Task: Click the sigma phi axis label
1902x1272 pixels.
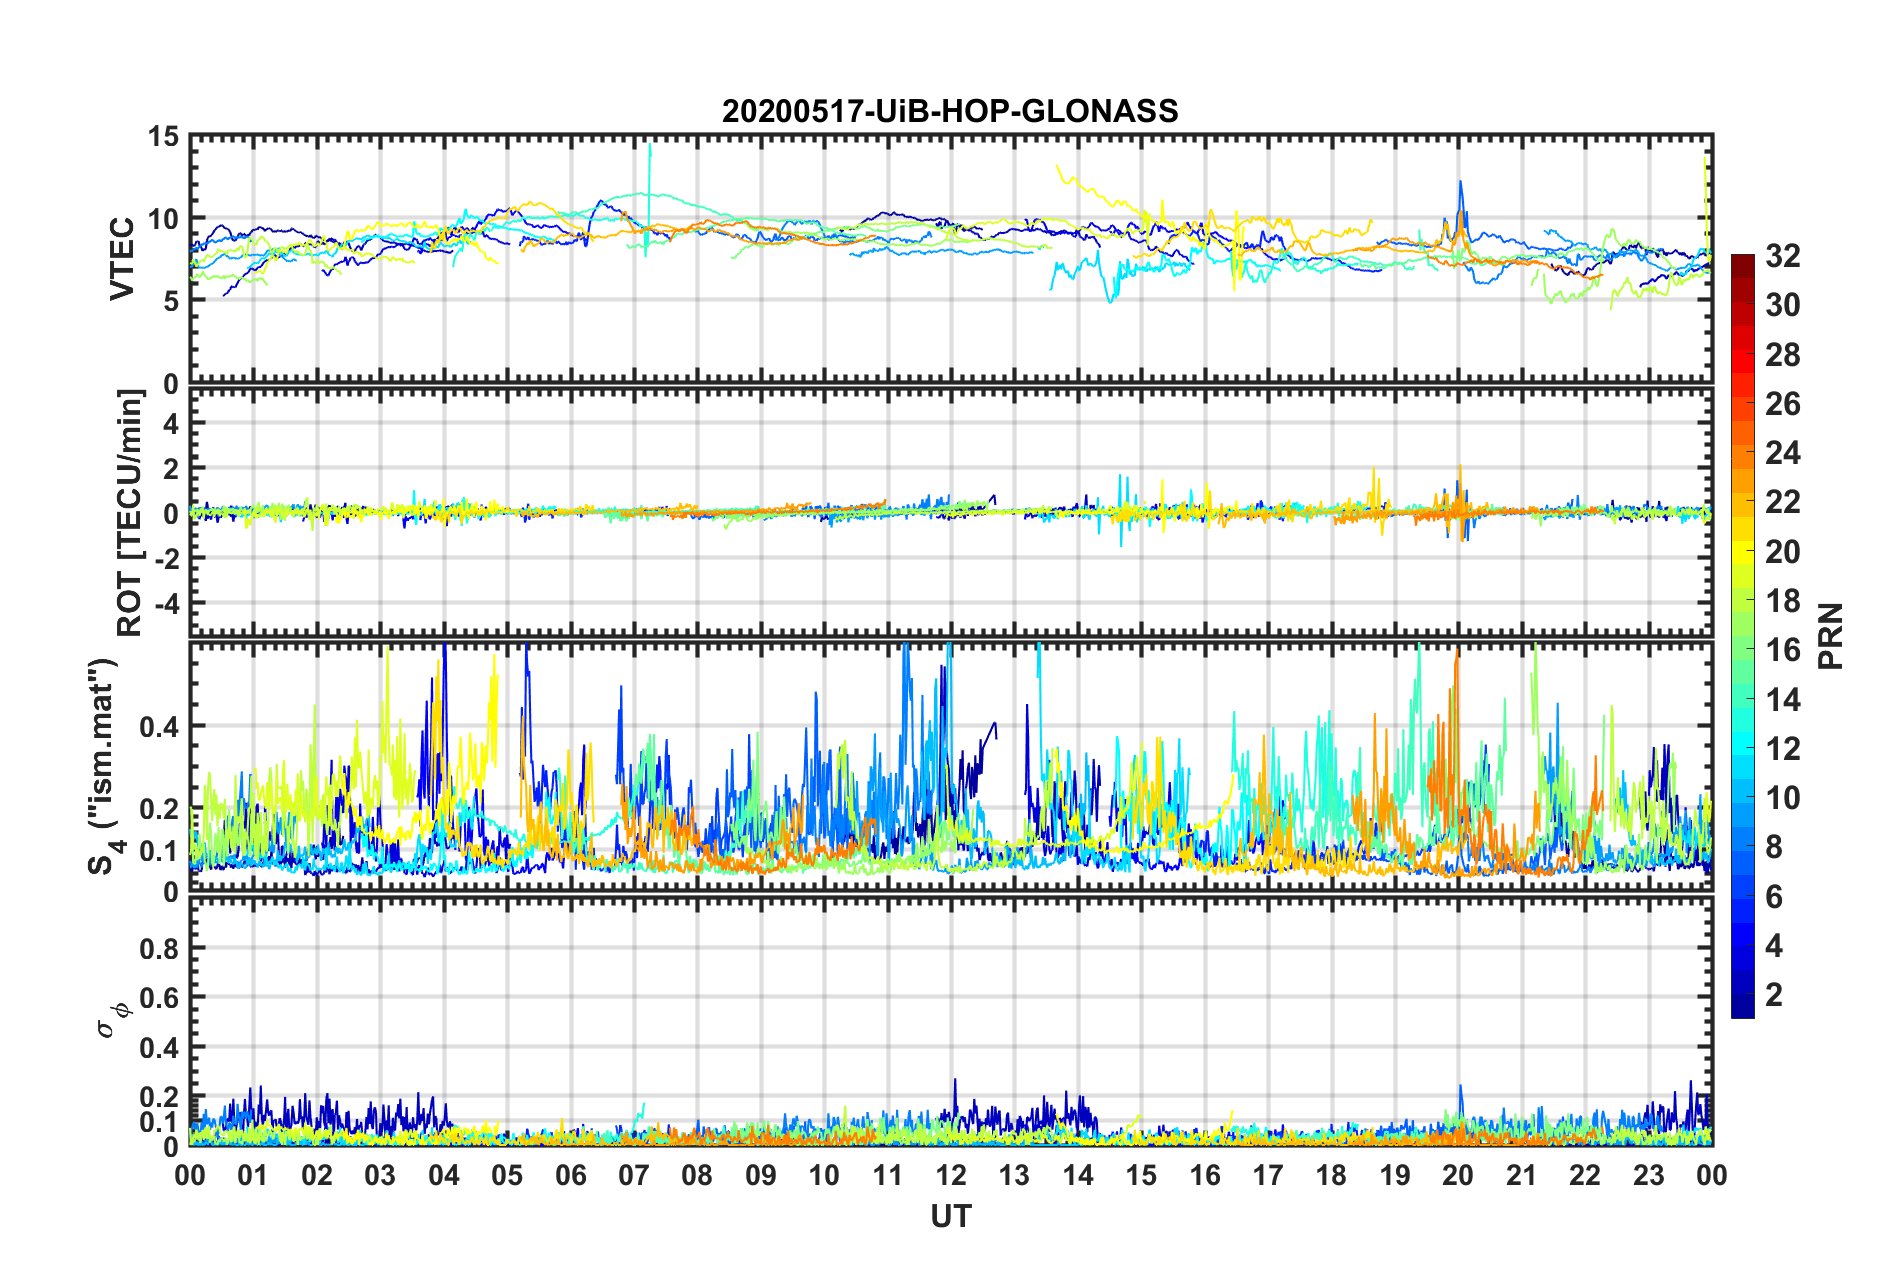Action: point(112,1019)
